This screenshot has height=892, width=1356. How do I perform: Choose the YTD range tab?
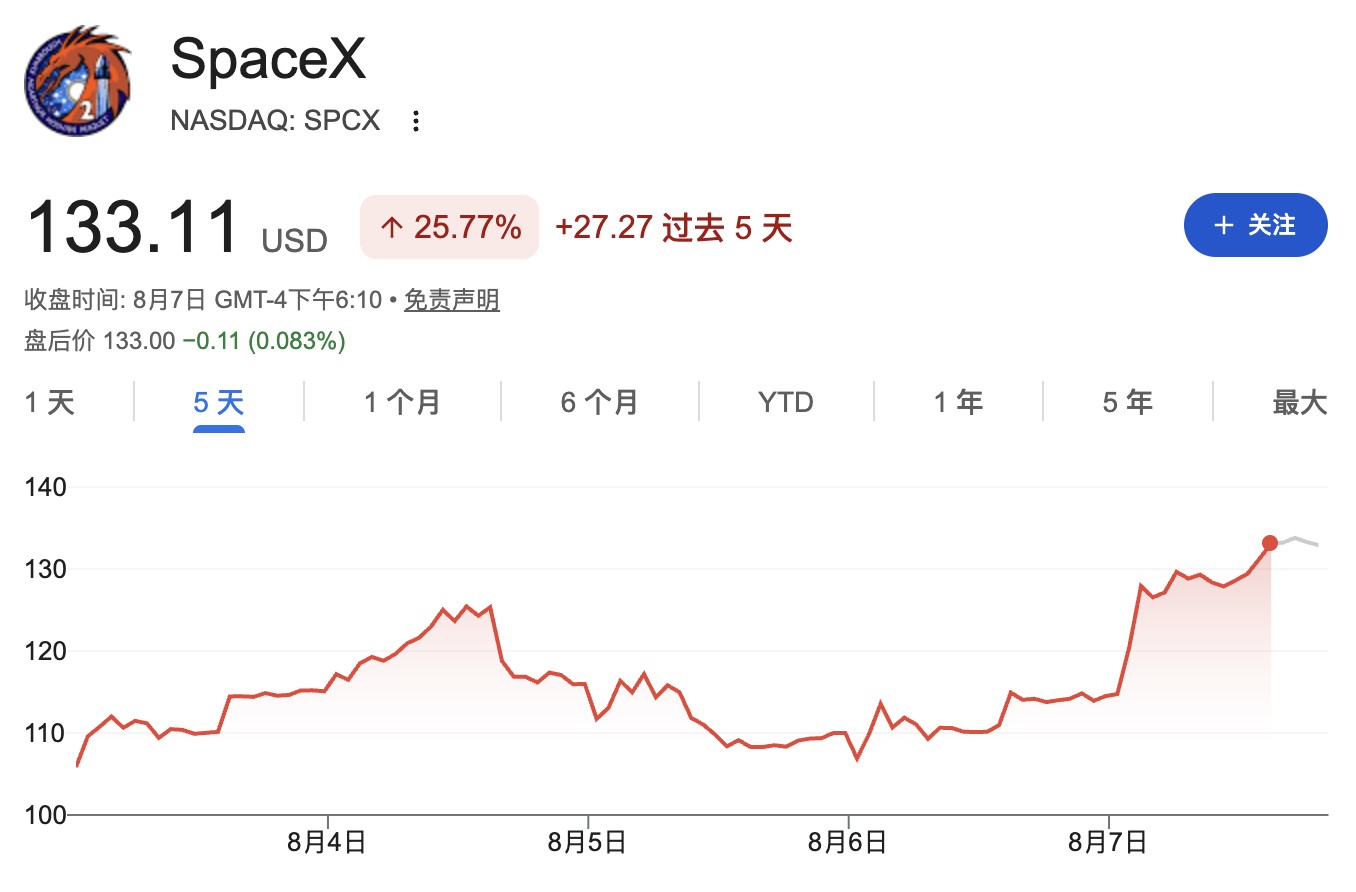point(786,403)
